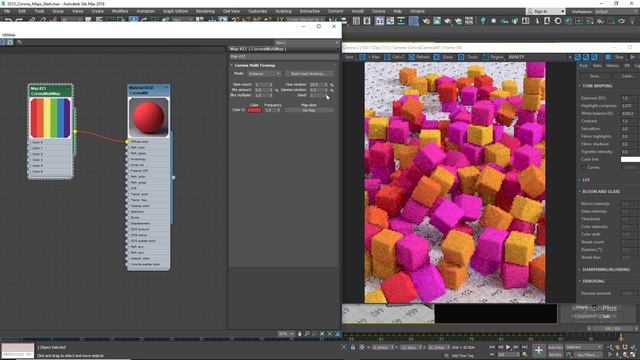Open the slate editor zoom percentage dropdown
Viewport: 640px width, 360px height.
(286, 334)
